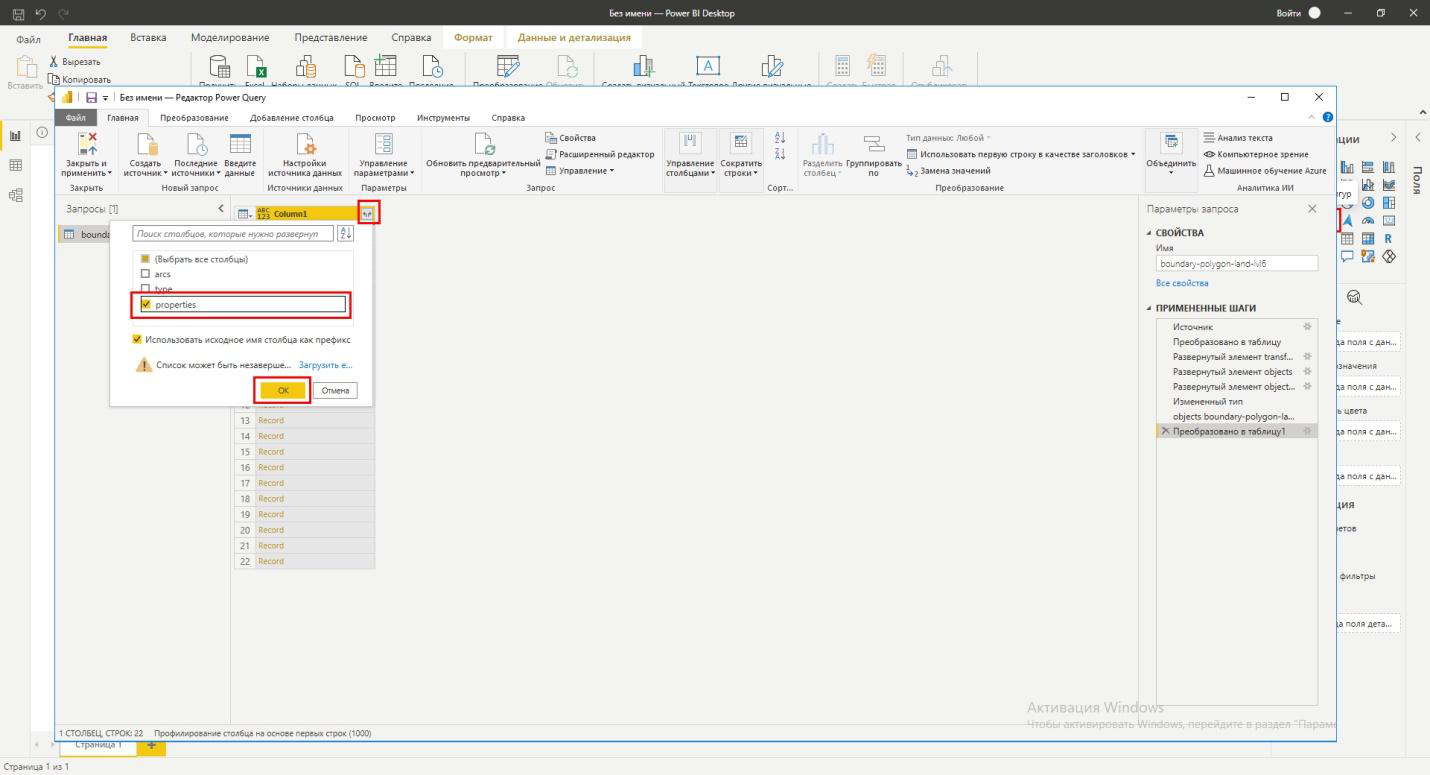Switch to Преобразование tab
Screen dimensions: 1430x775
194,117
